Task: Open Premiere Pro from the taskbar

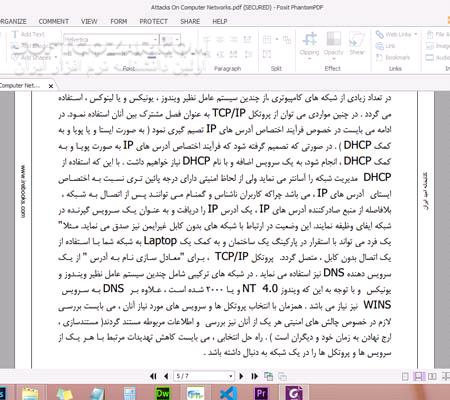Action: click(261, 393)
